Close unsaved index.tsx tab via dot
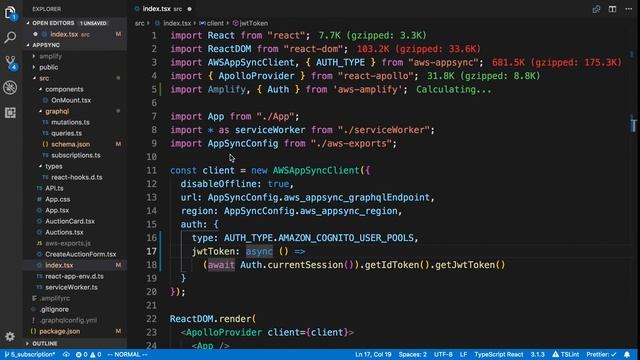This screenshot has height=360, width=640. (189, 9)
